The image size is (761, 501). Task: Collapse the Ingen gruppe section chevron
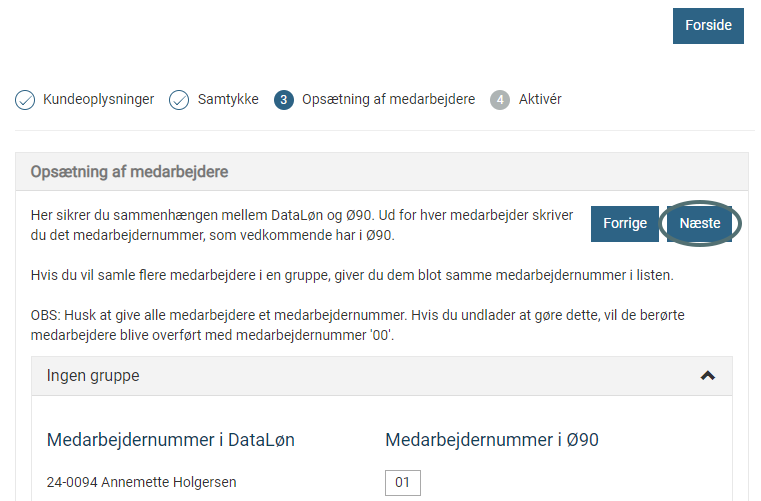tap(708, 376)
